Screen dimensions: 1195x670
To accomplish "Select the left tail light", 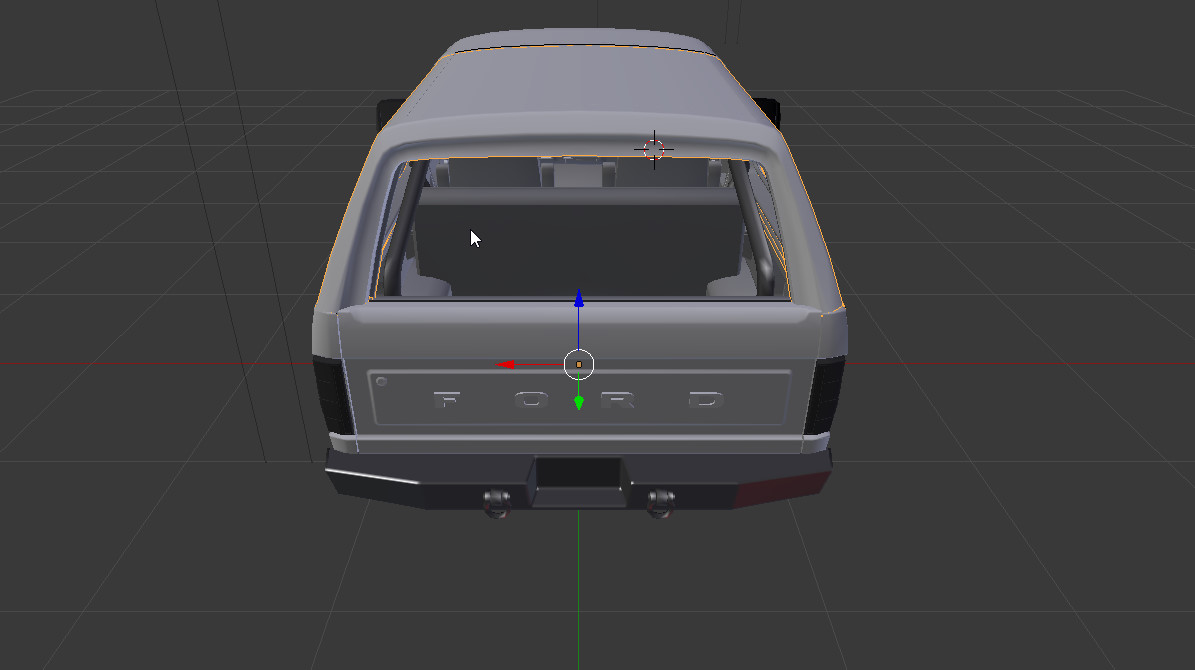I will (332, 396).
